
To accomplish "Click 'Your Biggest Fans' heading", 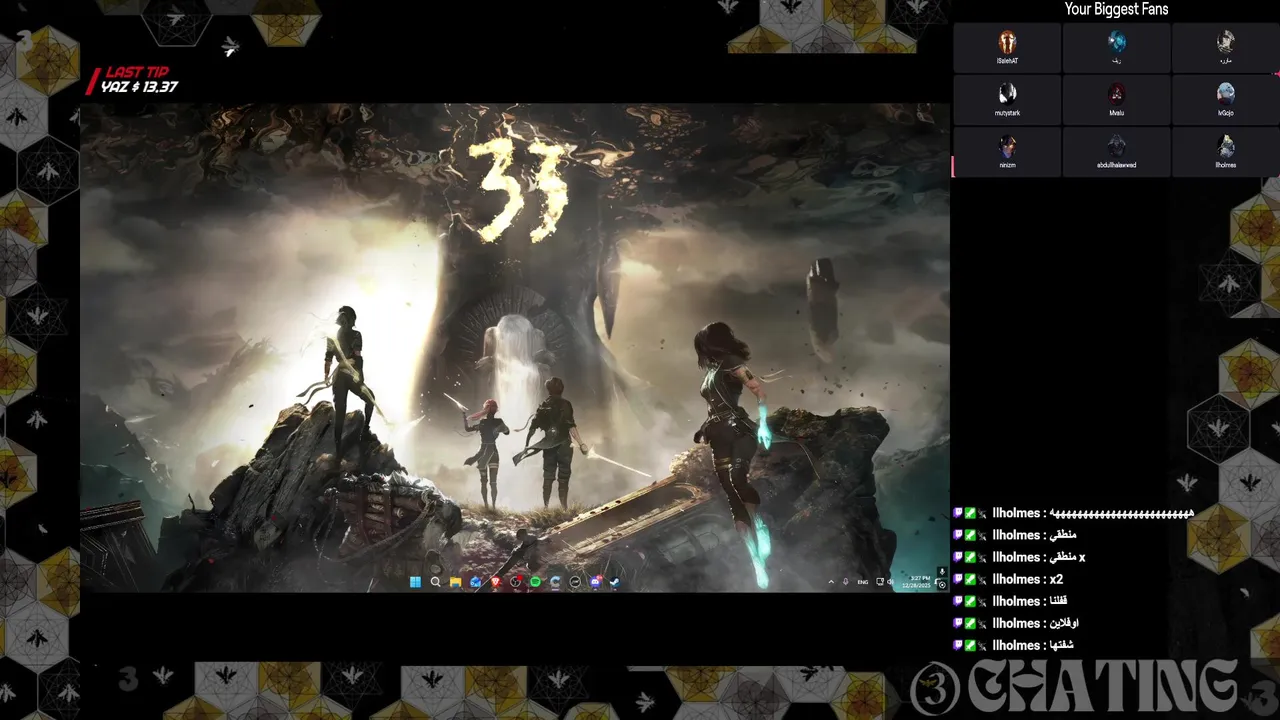I will (1116, 9).
